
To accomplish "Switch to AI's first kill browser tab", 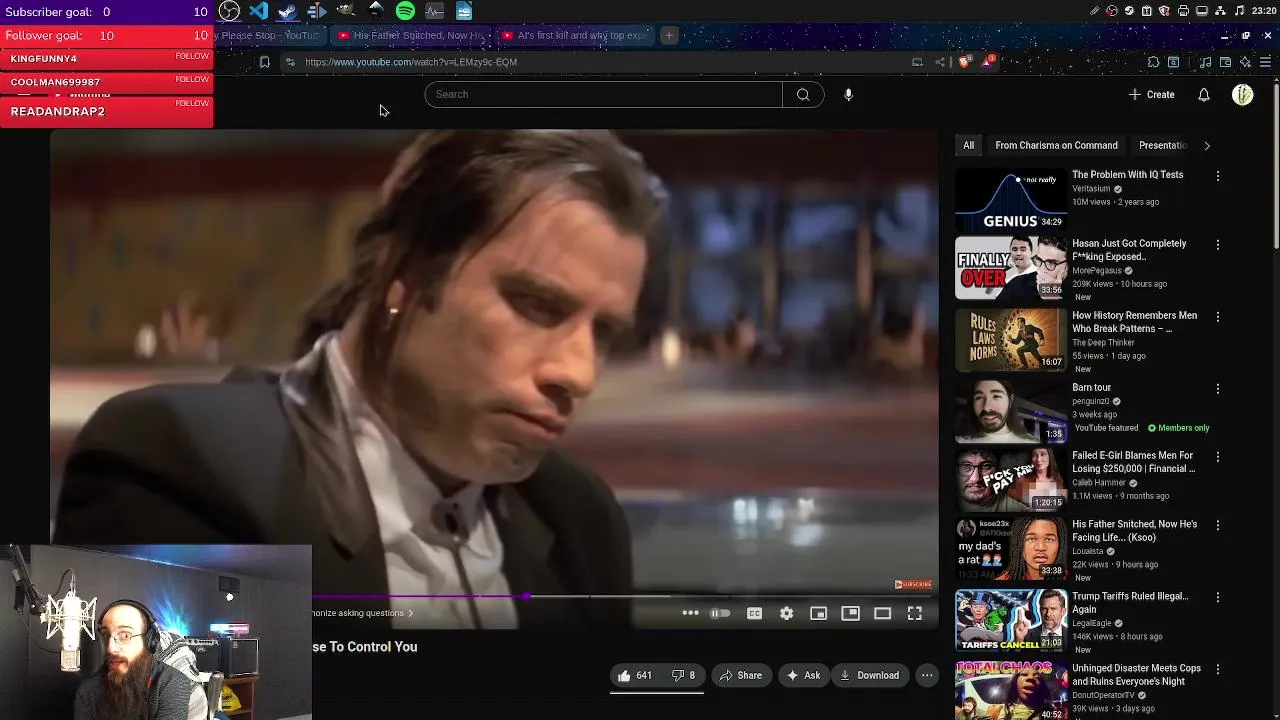I will tap(574, 35).
